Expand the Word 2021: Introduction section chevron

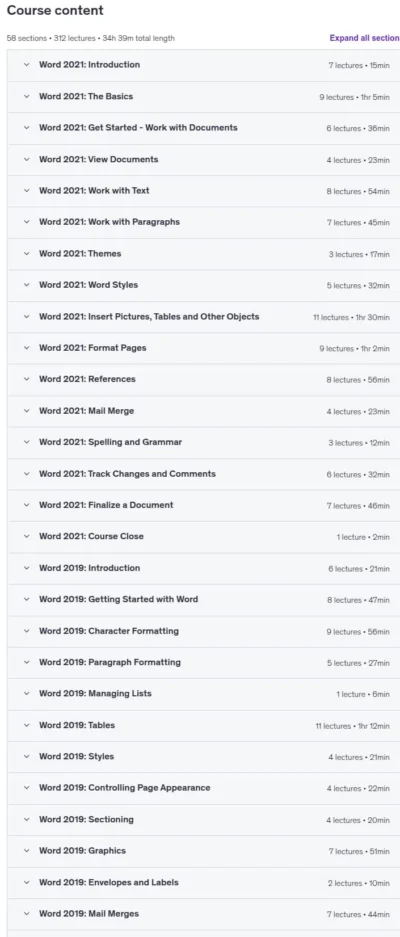26,65
